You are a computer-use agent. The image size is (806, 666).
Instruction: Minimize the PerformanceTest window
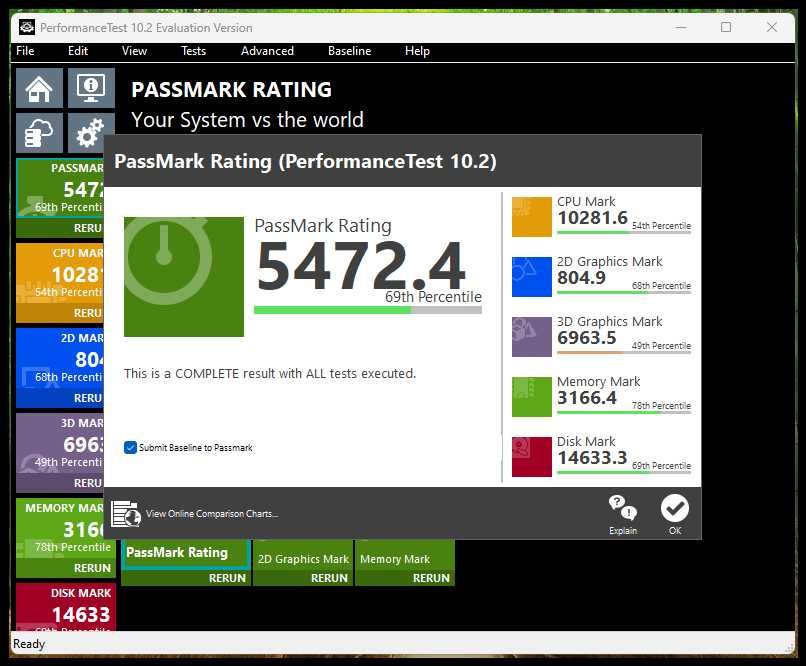pos(681,27)
